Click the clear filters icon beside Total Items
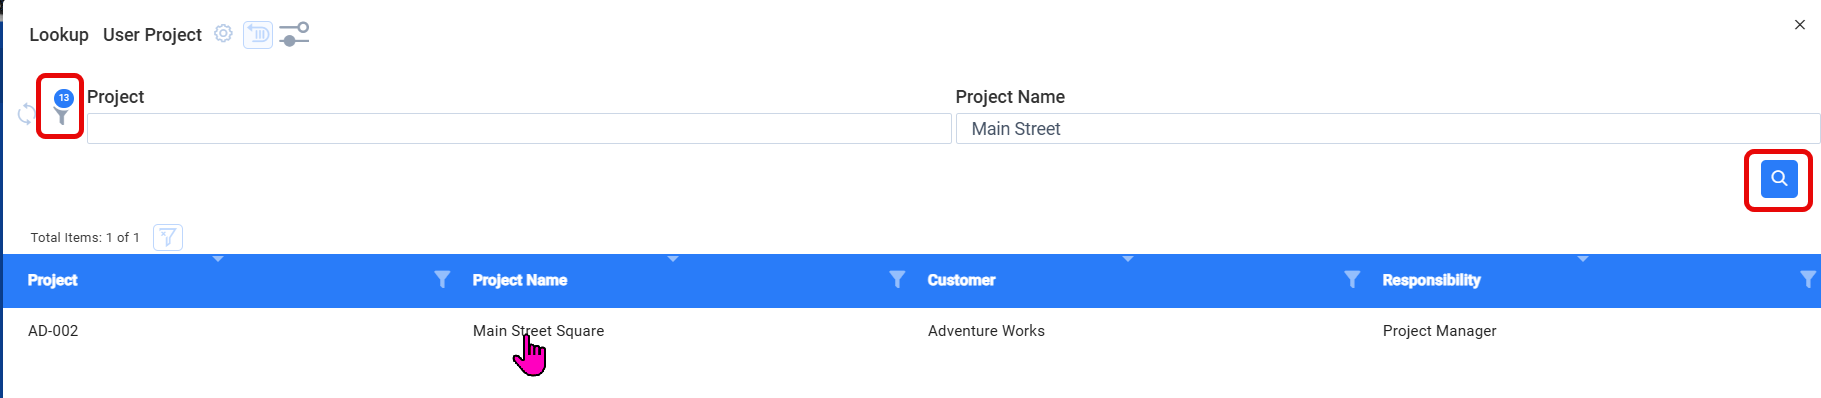The width and height of the screenshot is (1821, 398). pos(168,237)
